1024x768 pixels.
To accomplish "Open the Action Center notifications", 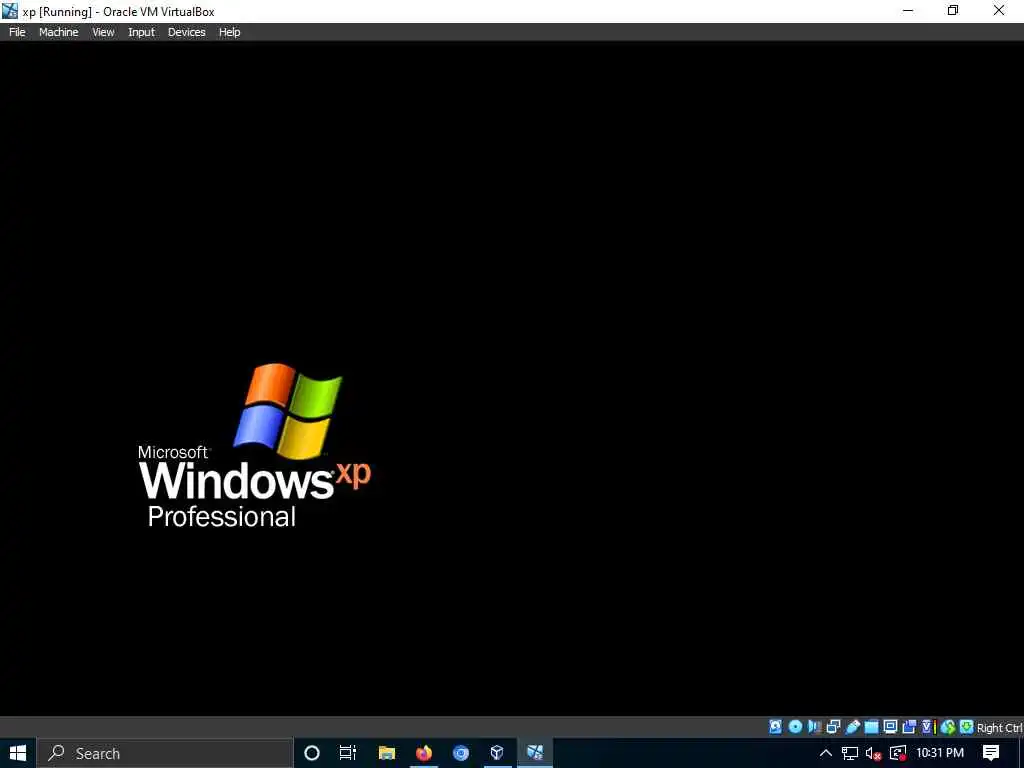I will click(991, 753).
